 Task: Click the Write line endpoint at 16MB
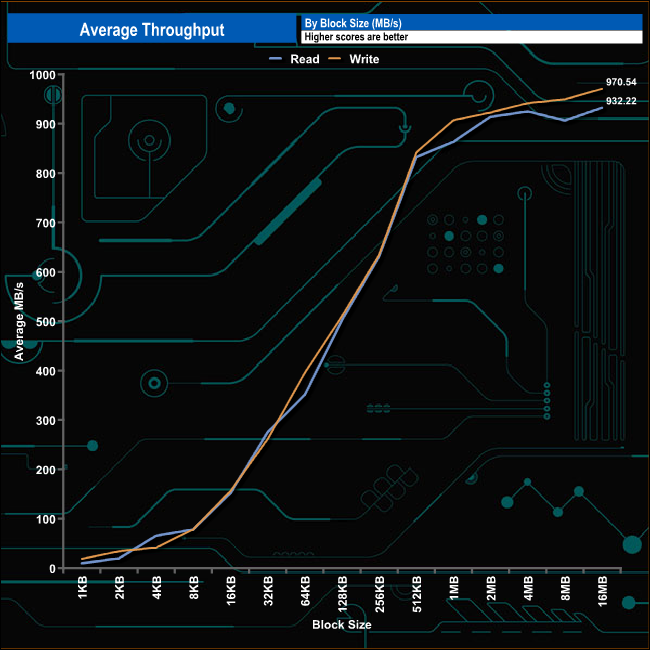[602, 89]
